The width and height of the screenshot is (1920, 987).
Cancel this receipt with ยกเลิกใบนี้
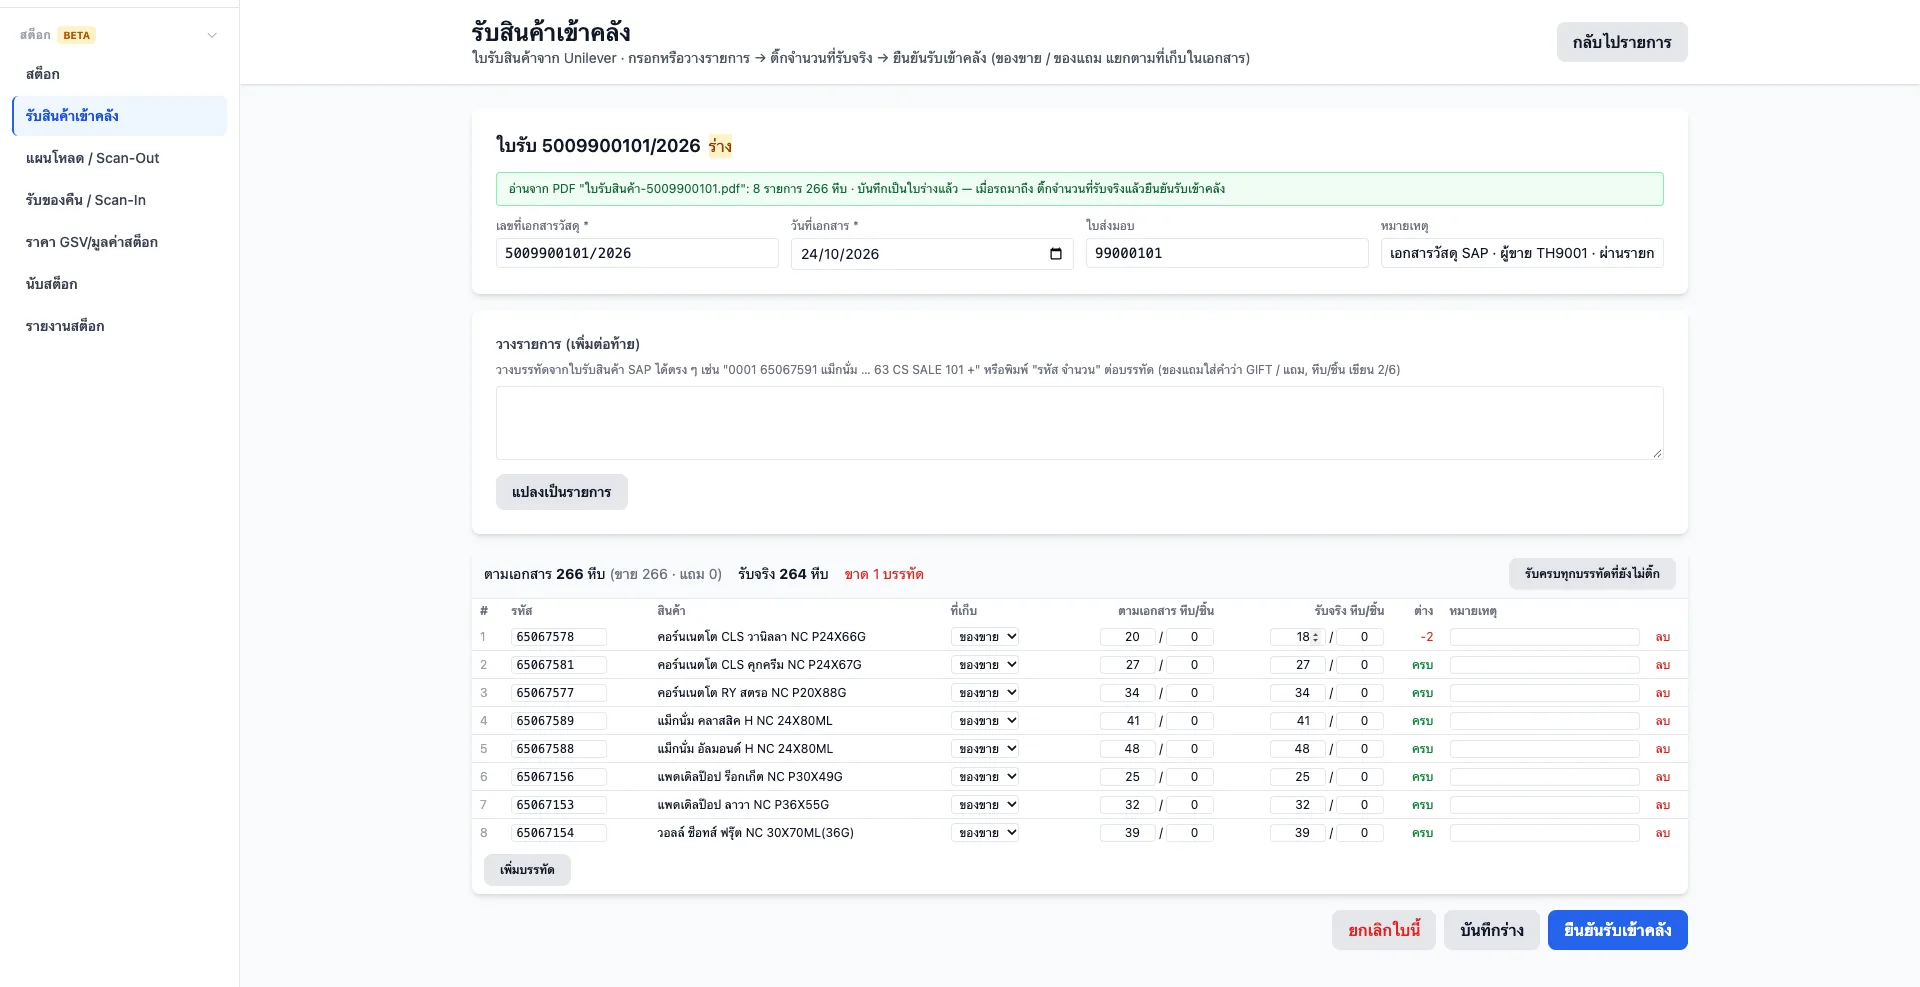[x=1384, y=930]
